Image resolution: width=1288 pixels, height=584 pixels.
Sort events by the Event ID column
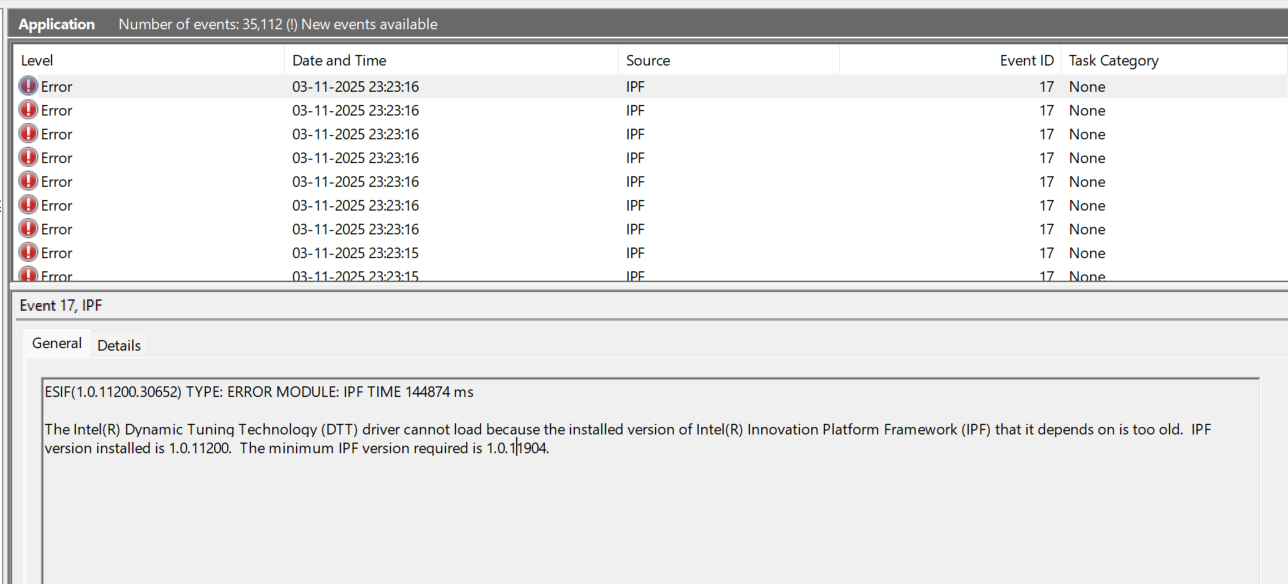coord(950,60)
